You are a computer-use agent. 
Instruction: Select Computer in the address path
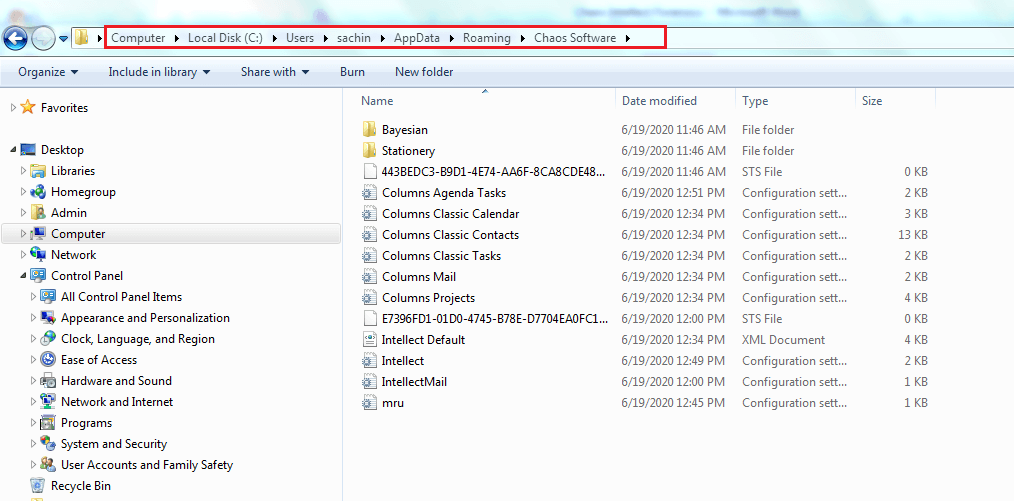(138, 38)
